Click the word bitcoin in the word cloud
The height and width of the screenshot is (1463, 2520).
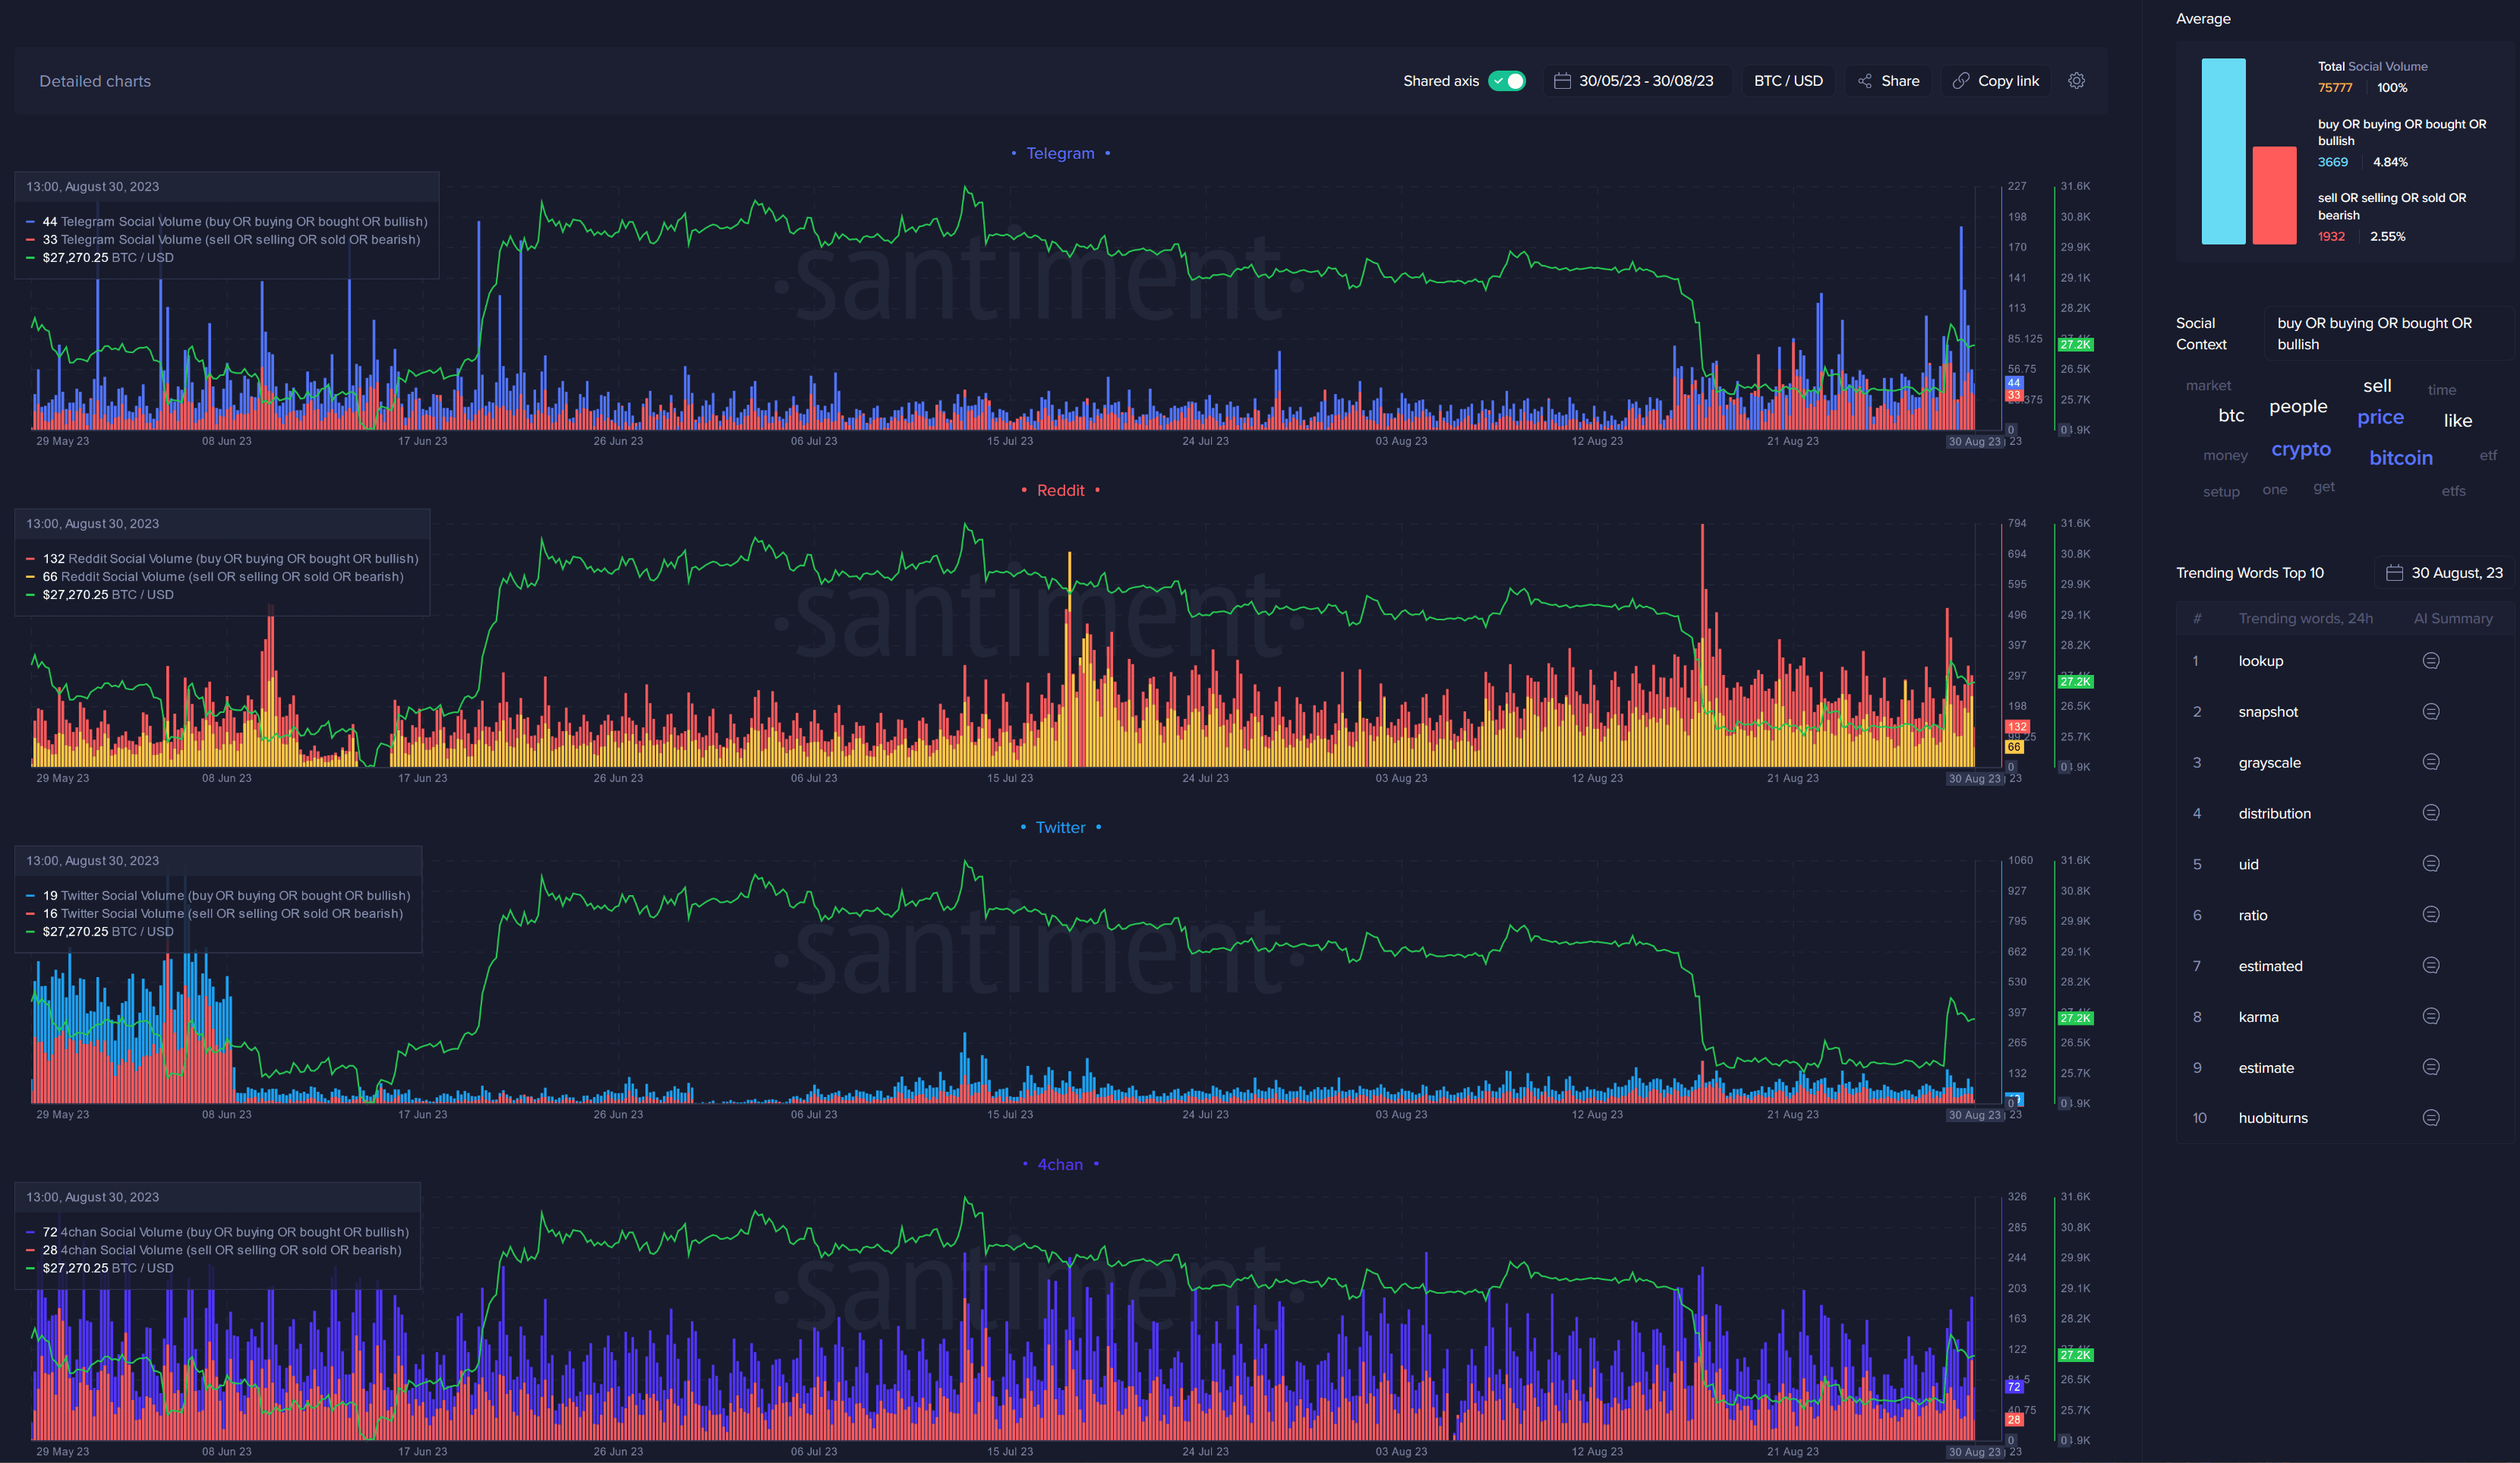pos(2400,458)
